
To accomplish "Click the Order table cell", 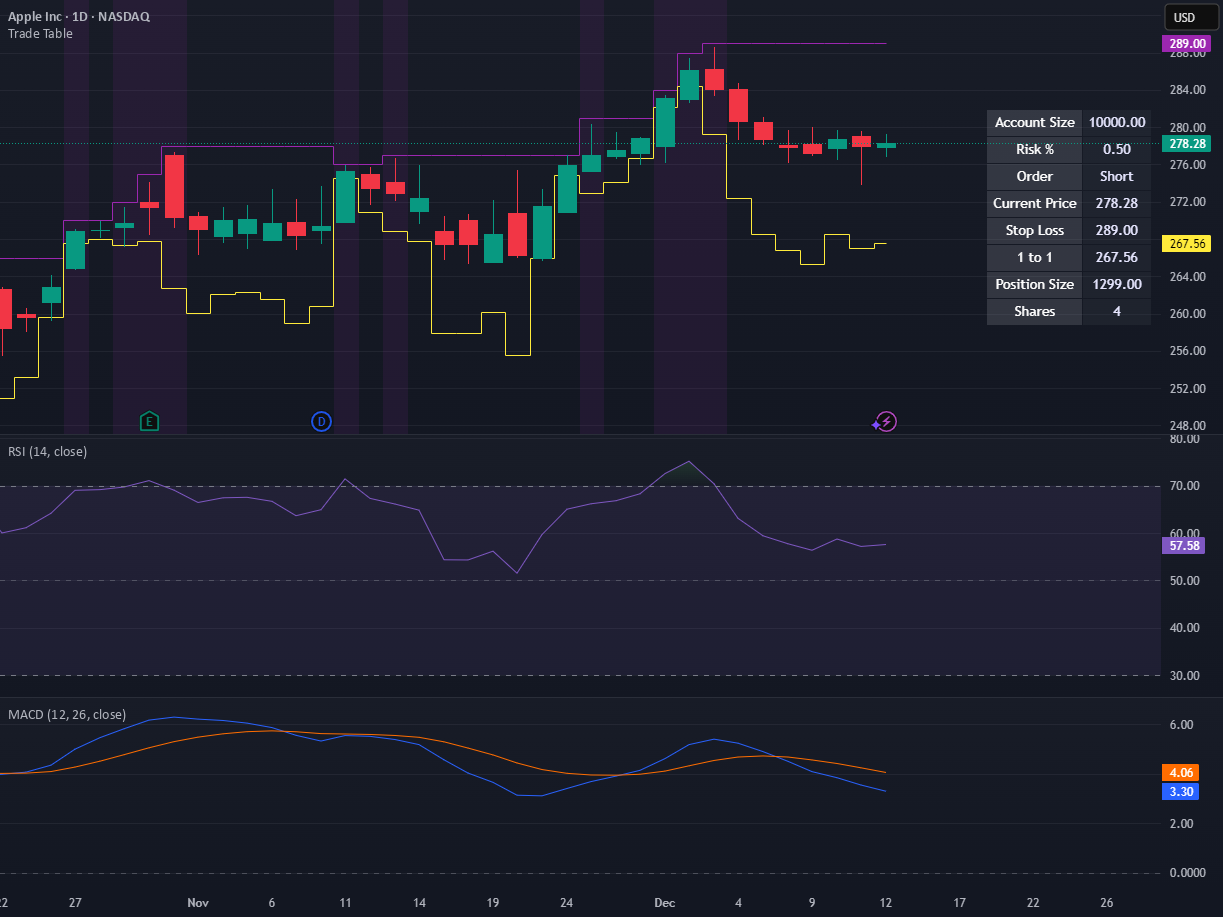I will tap(1035, 176).
